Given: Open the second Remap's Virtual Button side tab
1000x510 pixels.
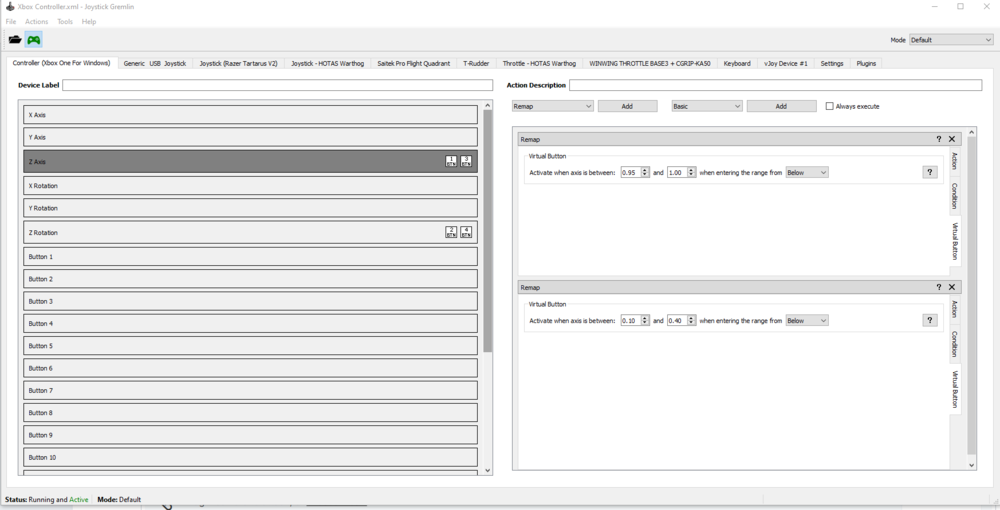Looking at the screenshot, I should pyautogui.click(x=955, y=390).
